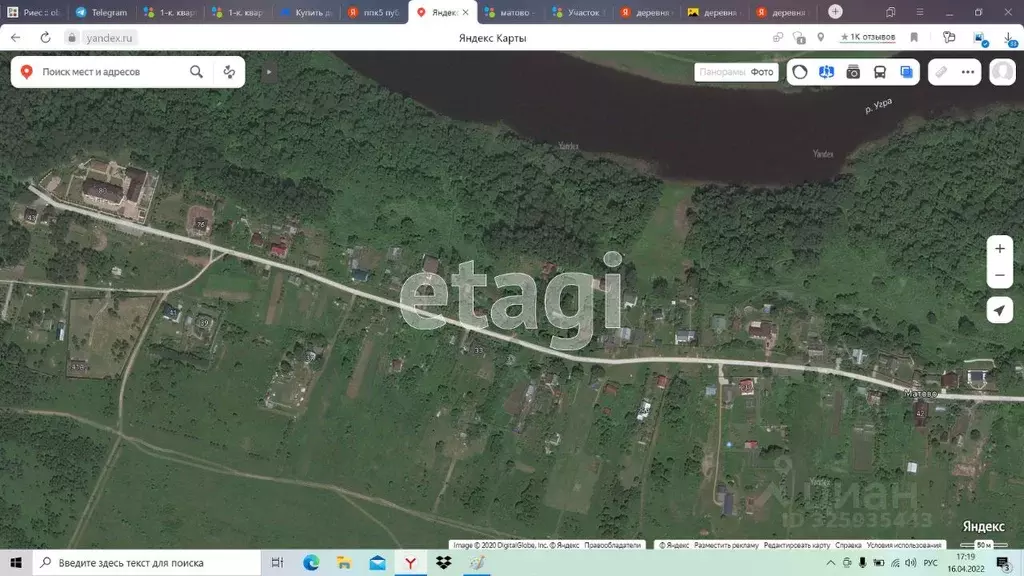Switch to the Участок browser tab
The width and height of the screenshot is (1024, 576).
578,12
